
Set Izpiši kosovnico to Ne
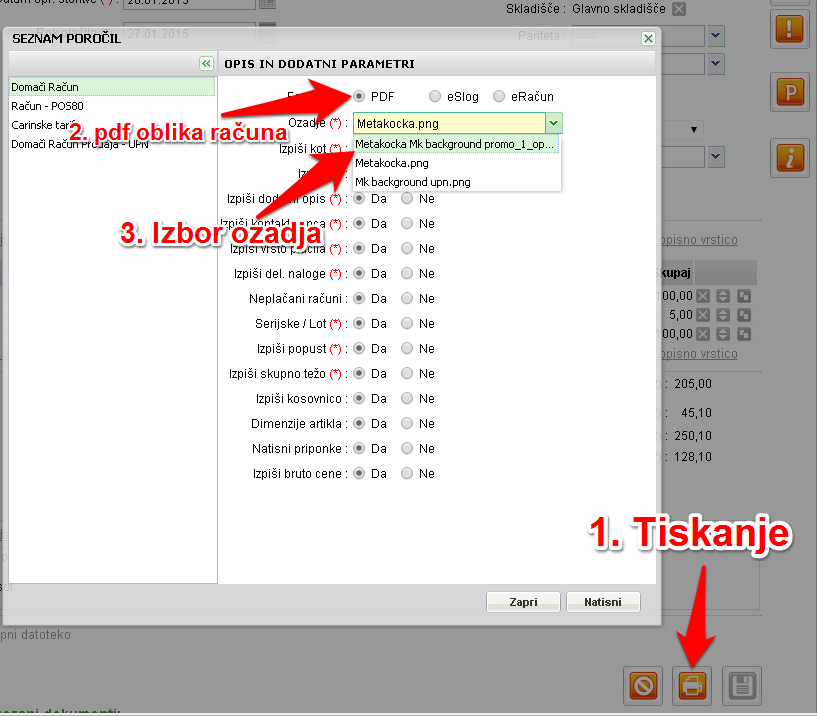click(x=407, y=398)
